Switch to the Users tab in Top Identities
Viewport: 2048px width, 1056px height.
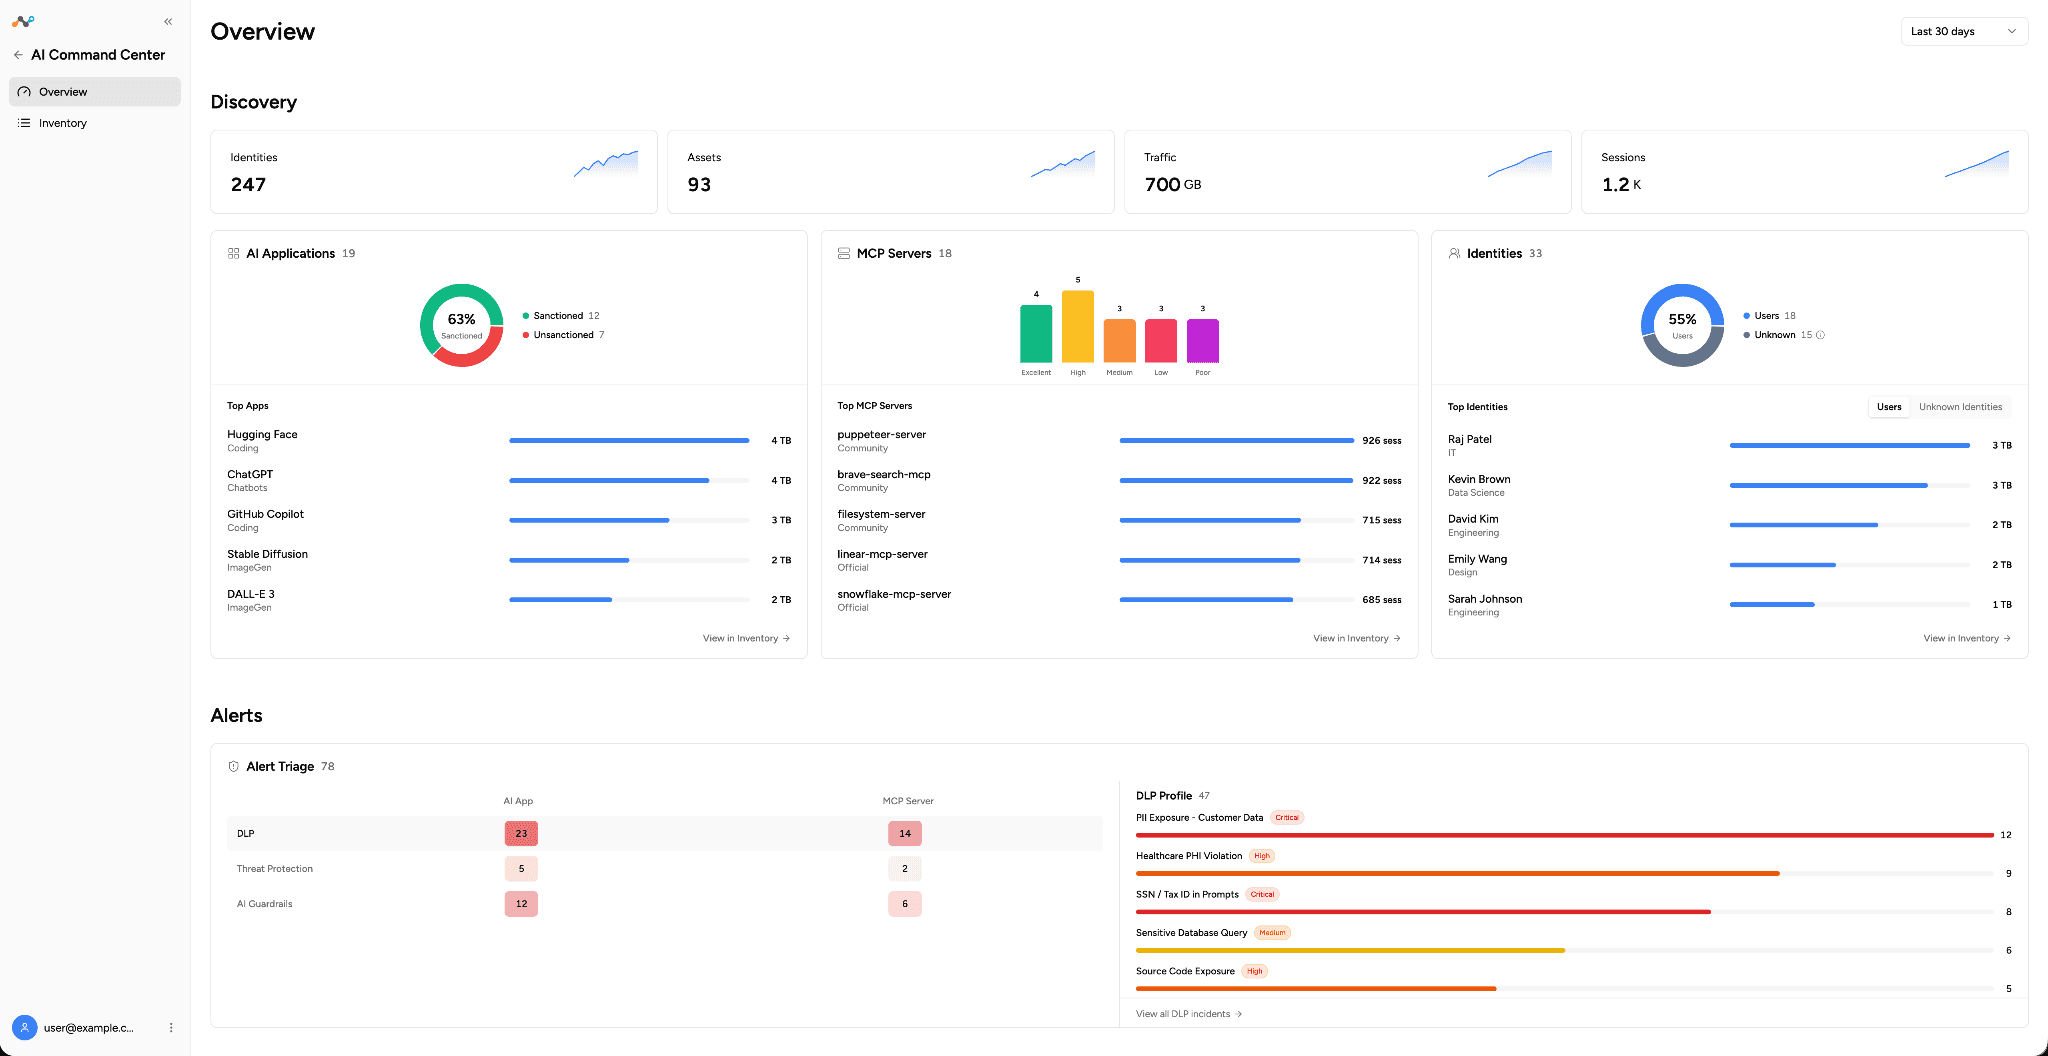click(1889, 407)
